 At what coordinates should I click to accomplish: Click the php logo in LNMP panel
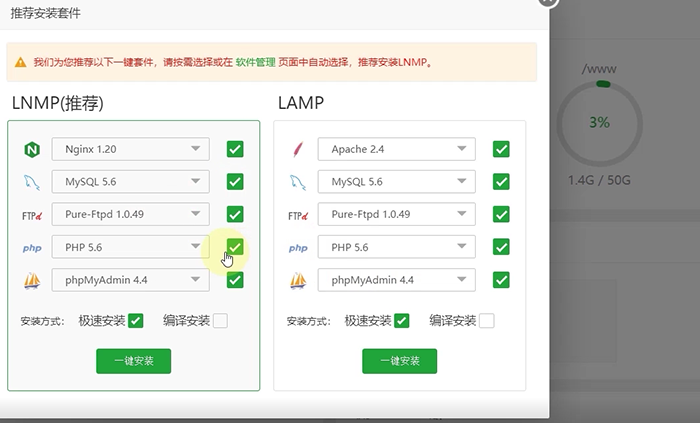click(32, 248)
